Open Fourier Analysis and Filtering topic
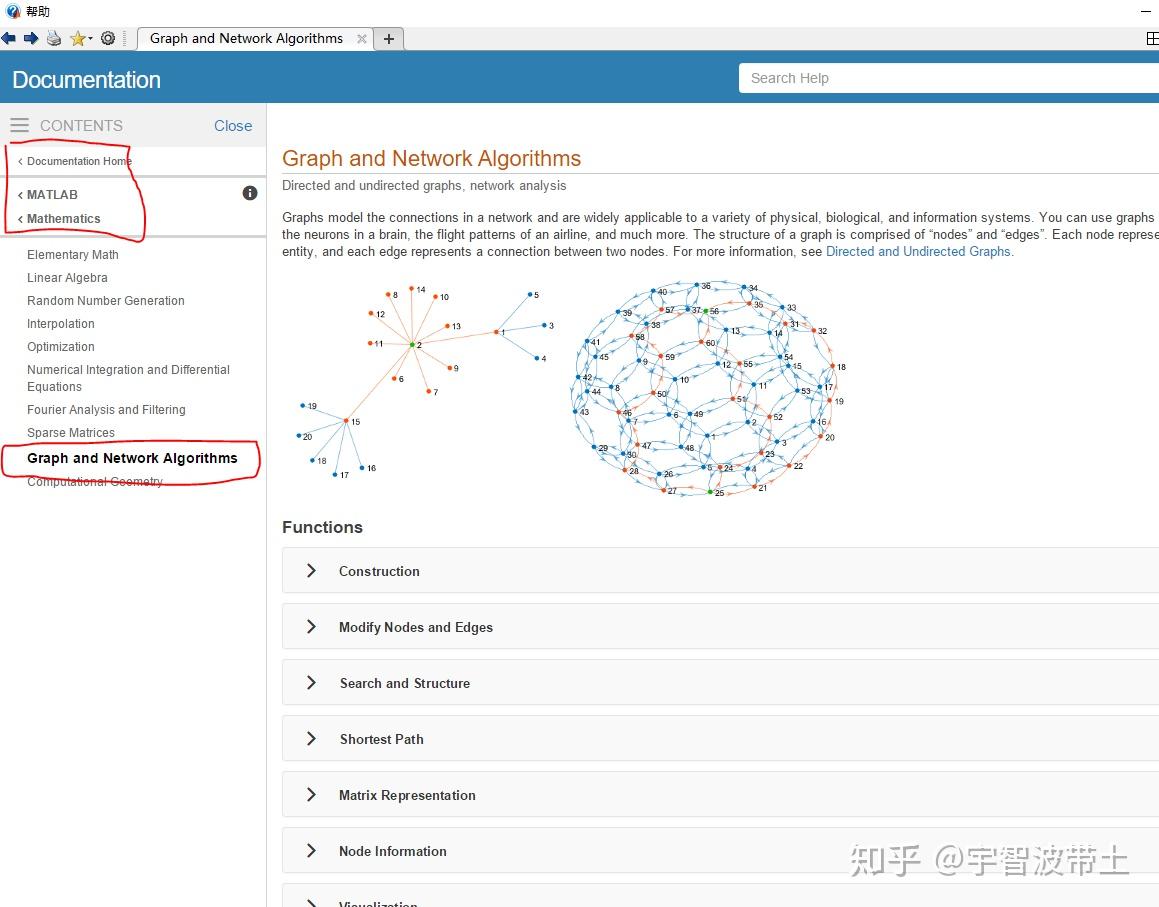The height and width of the screenshot is (907, 1159). tap(106, 410)
